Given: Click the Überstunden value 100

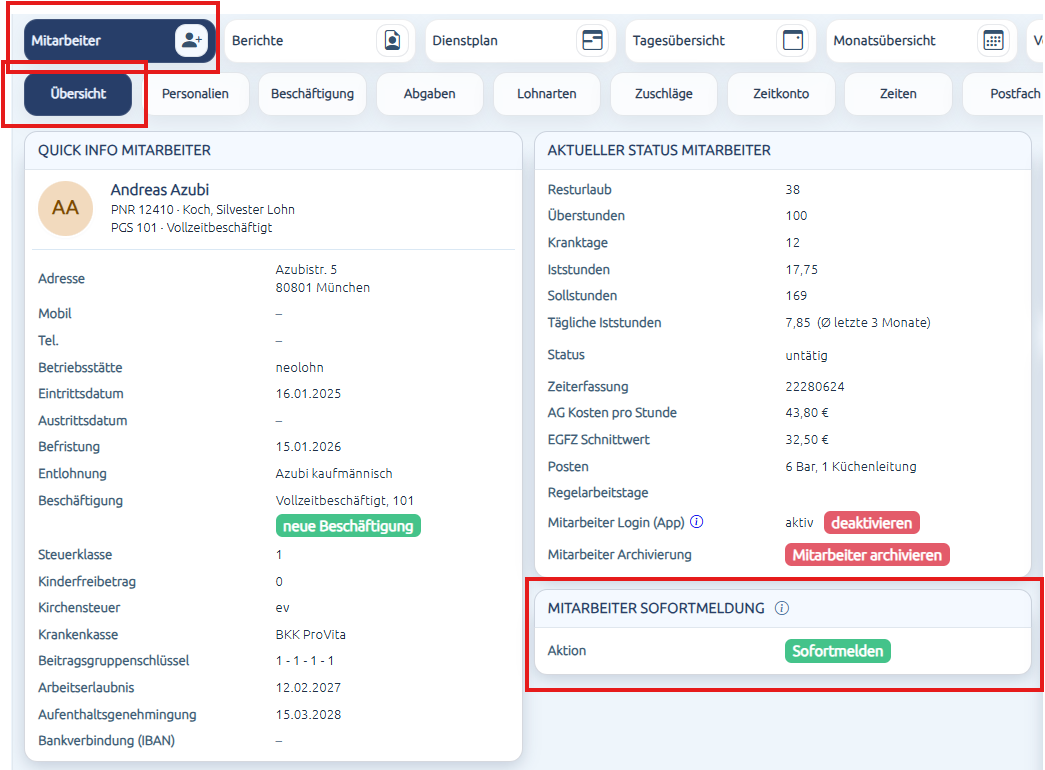Looking at the screenshot, I should click(796, 215).
